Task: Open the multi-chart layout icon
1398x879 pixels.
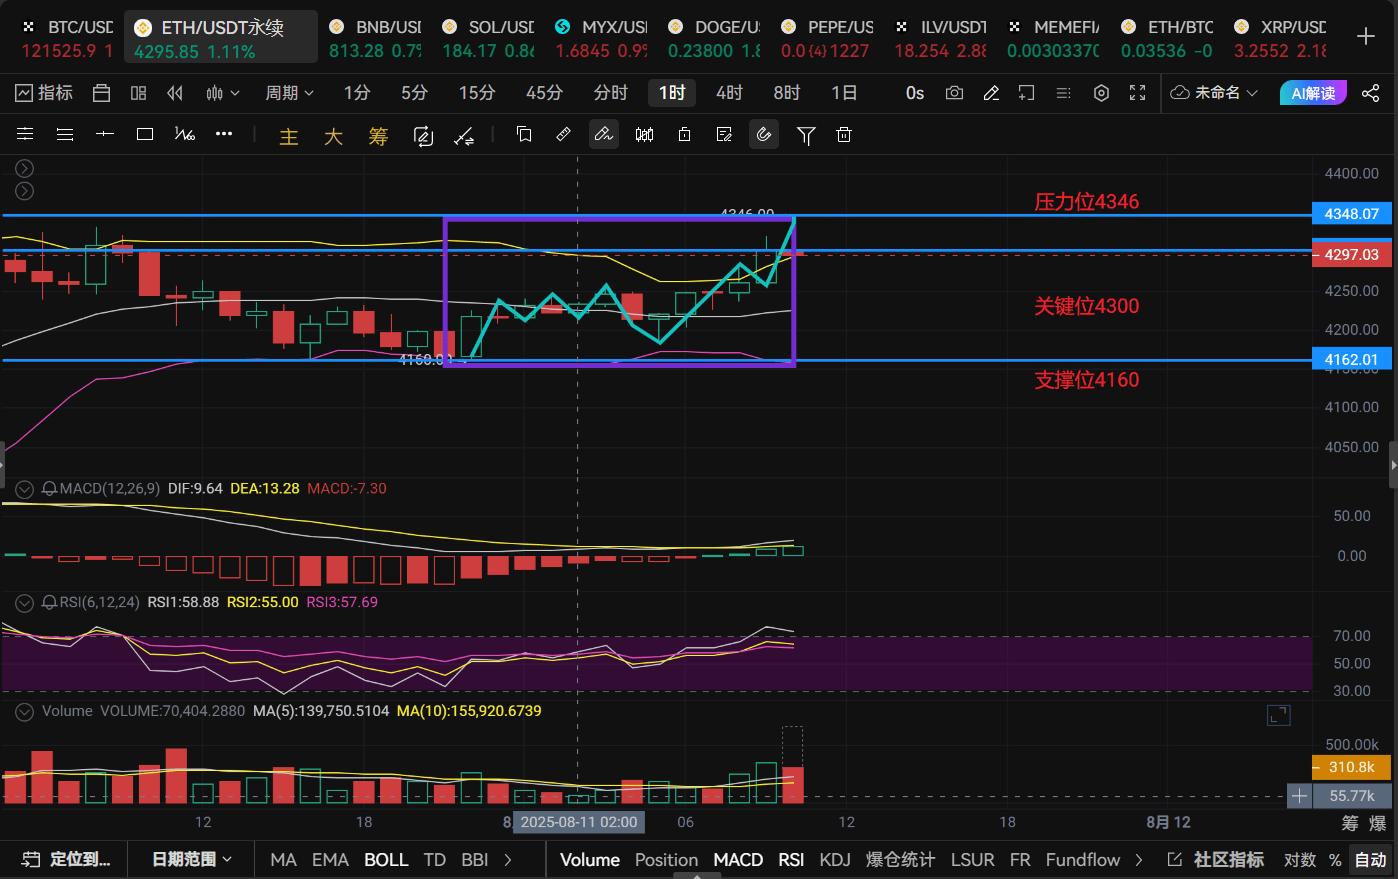Action: (138, 93)
